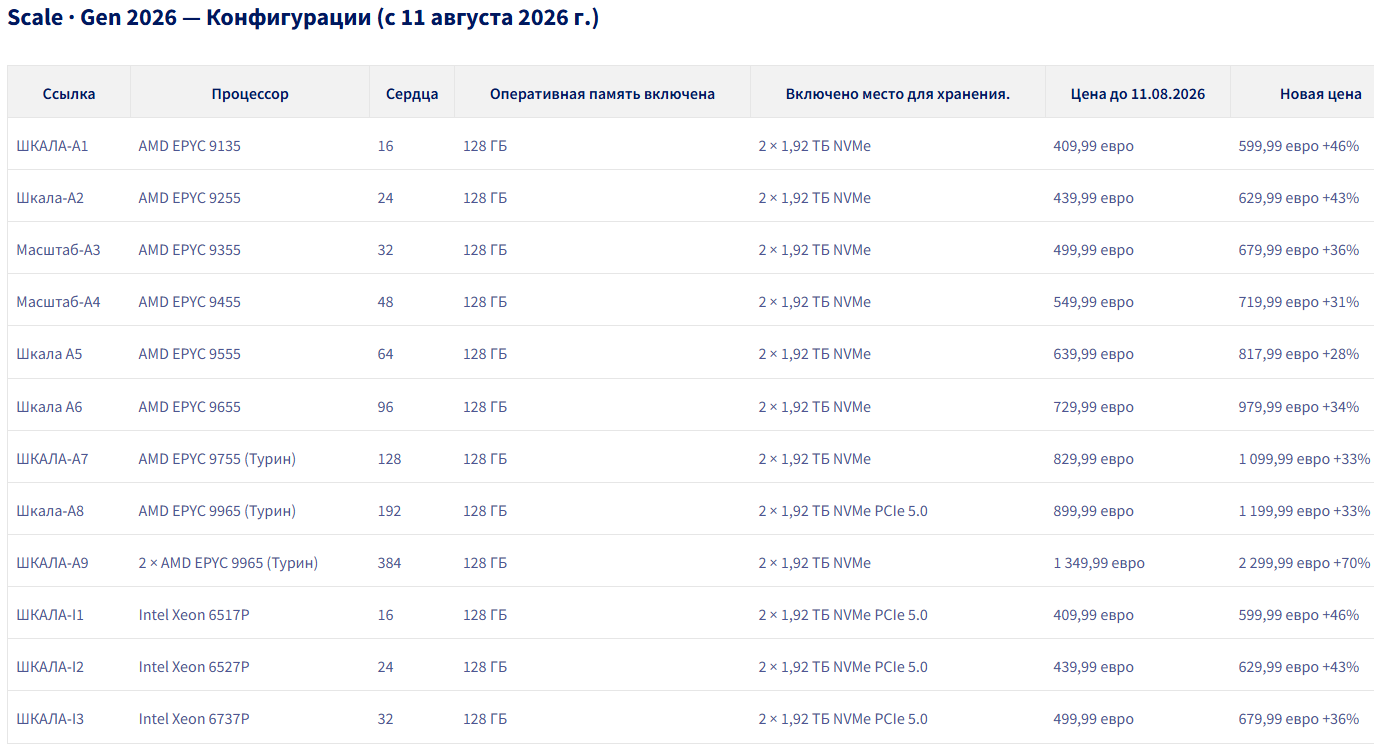Select the NVMe PCIe 5.0 storage cell for ШКАЛА-I2
The height and width of the screenshot is (750, 1374).
point(843,667)
